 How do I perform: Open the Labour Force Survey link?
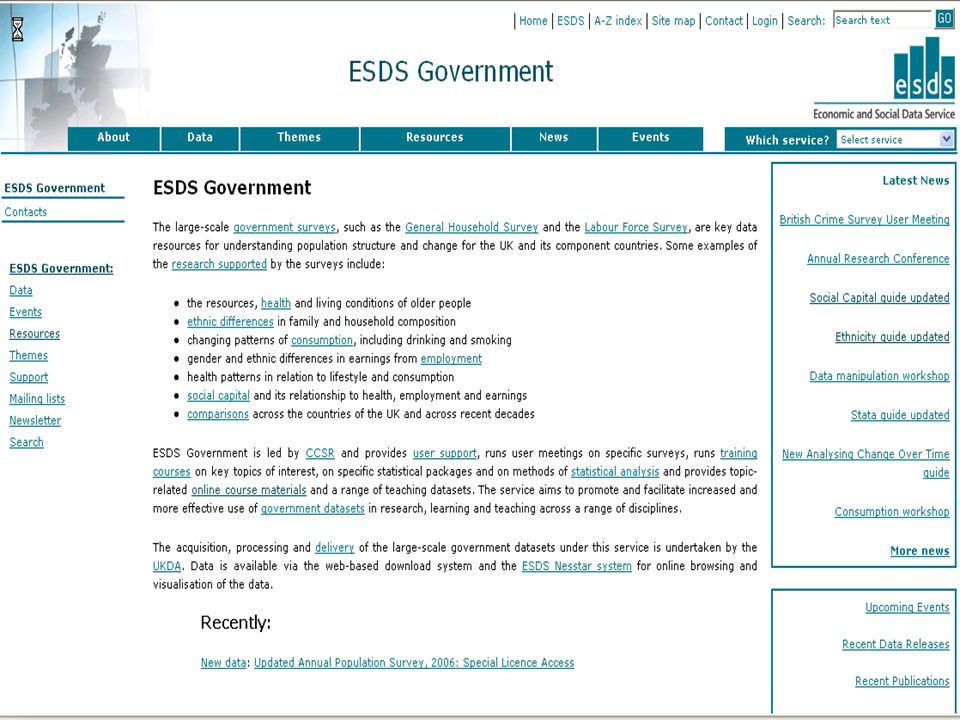click(x=636, y=227)
